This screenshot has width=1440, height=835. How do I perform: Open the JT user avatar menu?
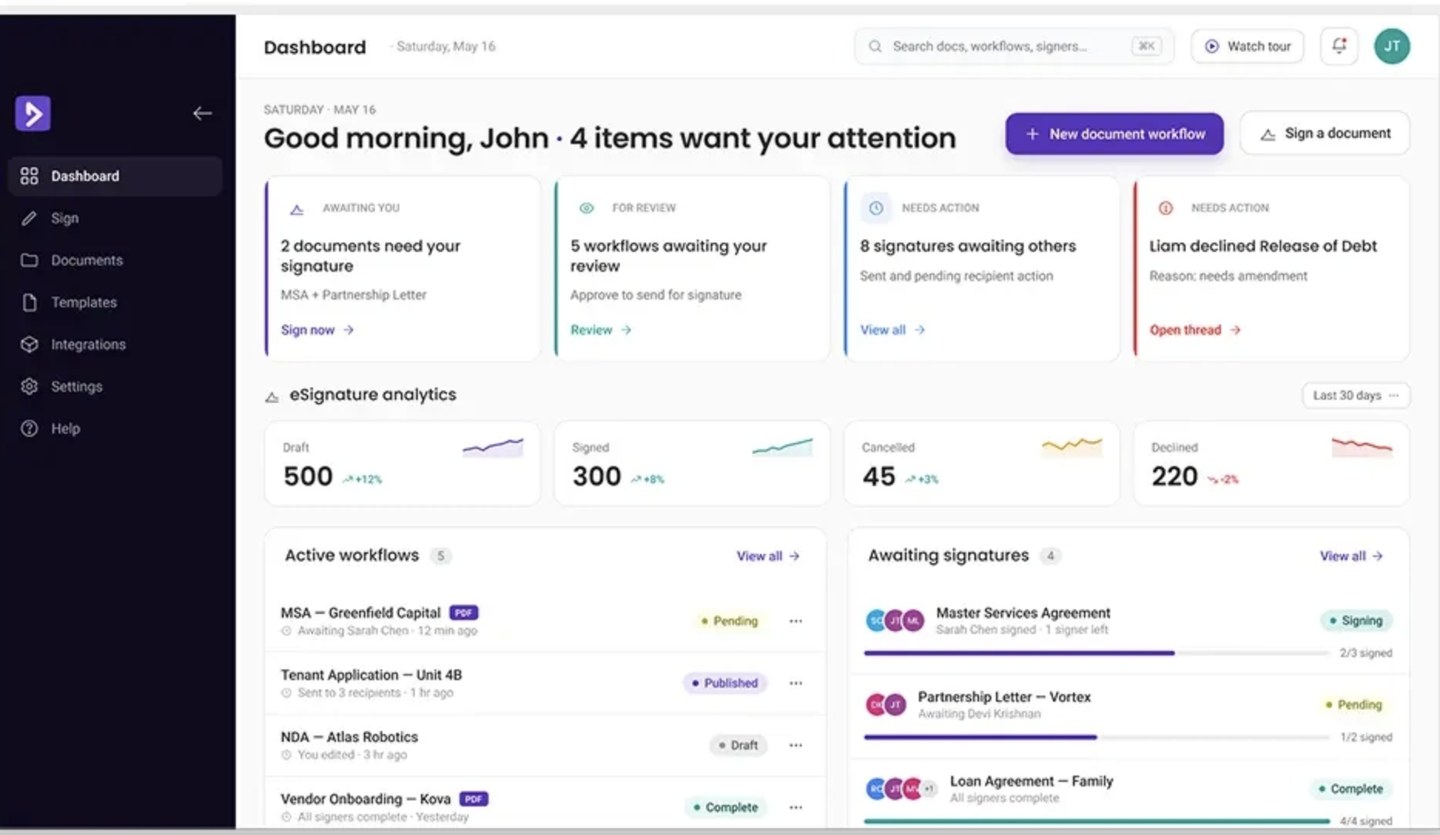[1392, 46]
